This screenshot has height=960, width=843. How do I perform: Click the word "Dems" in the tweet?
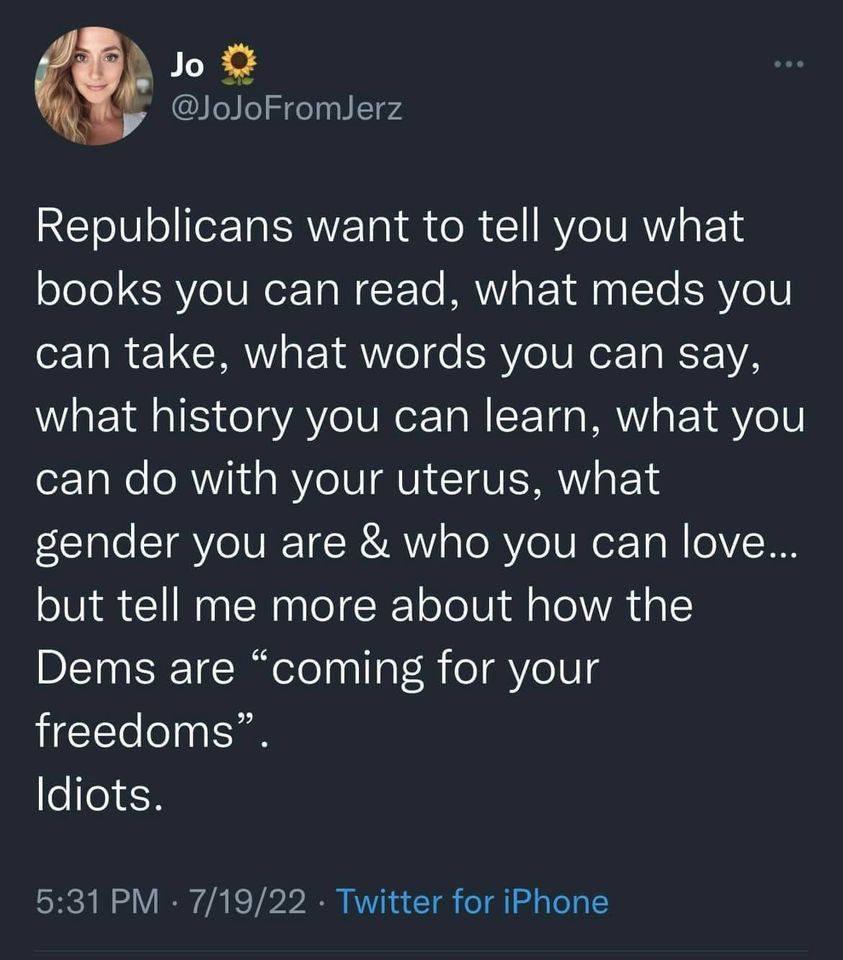pyautogui.click(x=96, y=667)
